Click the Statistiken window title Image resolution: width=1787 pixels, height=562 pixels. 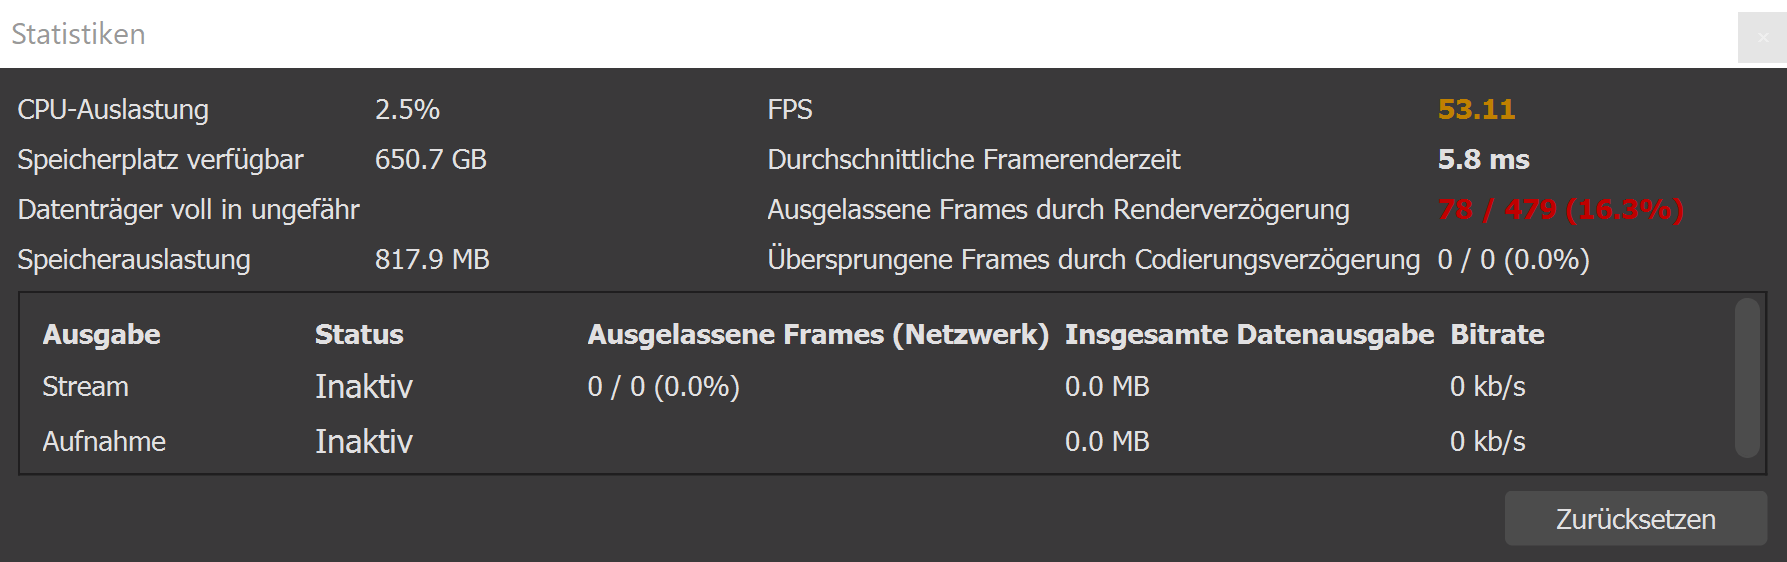pos(78,34)
